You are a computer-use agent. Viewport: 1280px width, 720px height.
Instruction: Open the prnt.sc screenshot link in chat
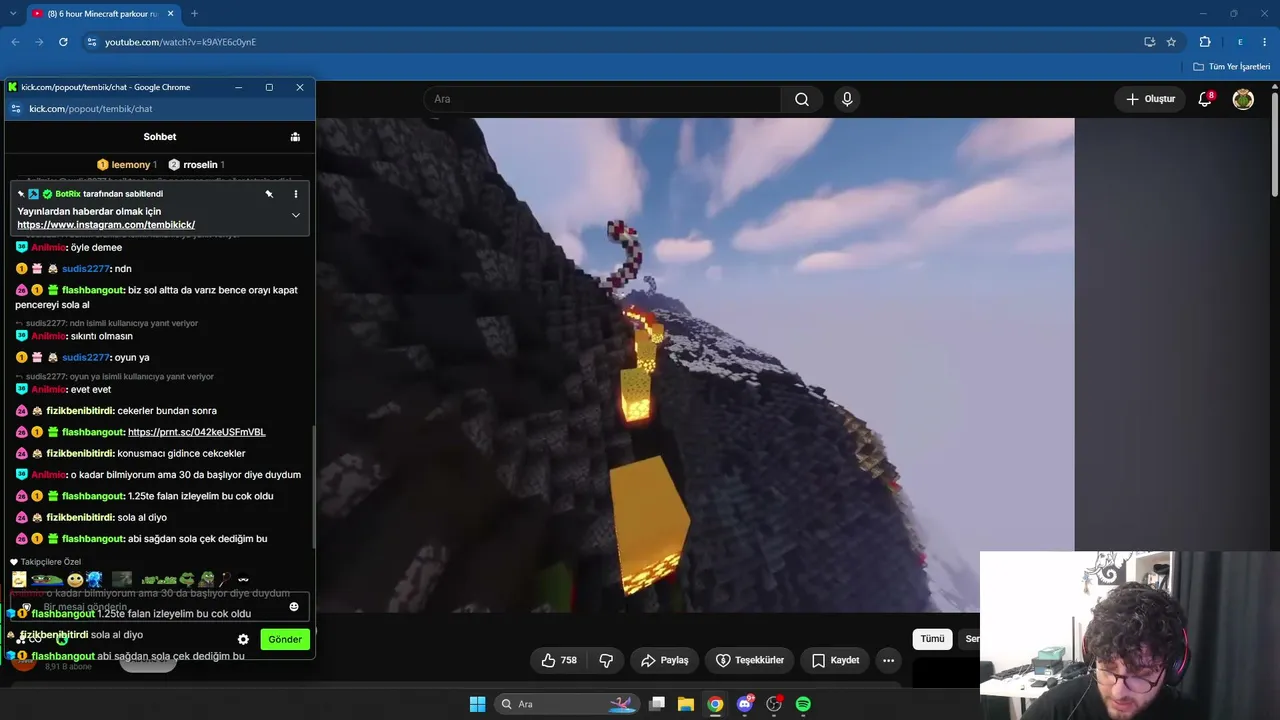[197, 432]
